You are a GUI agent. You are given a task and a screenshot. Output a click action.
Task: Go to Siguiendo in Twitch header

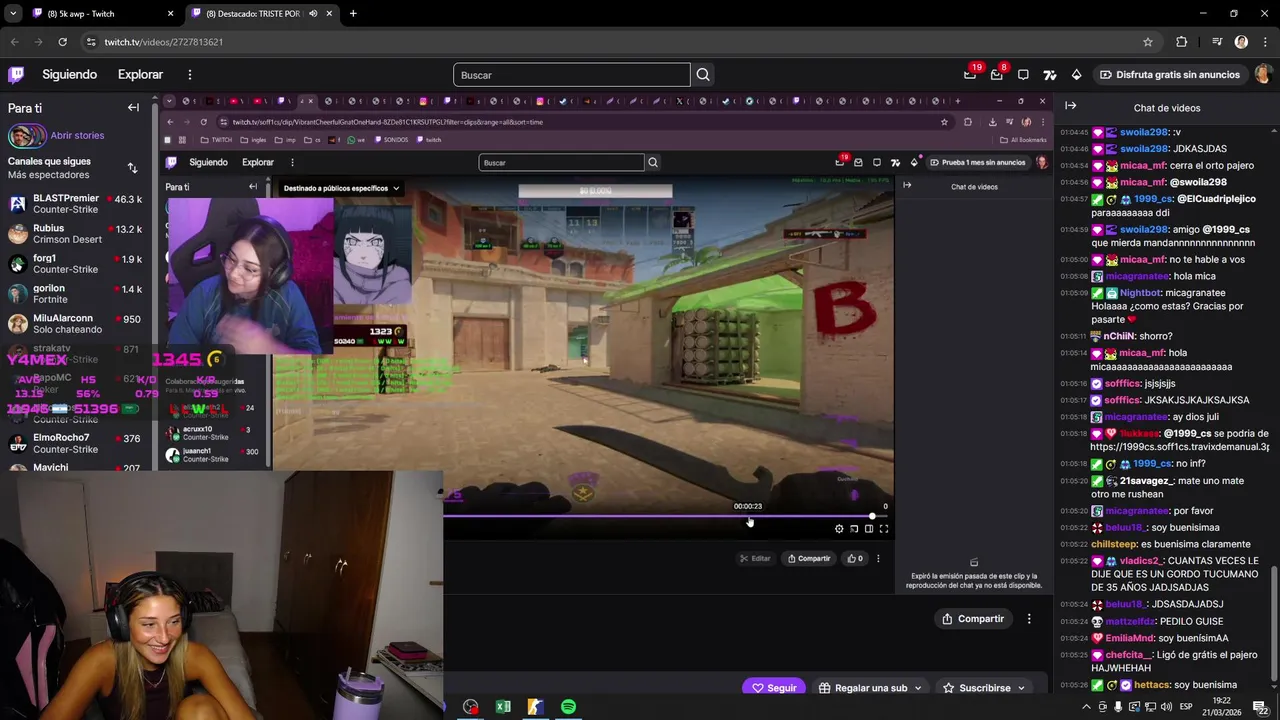coord(70,75)
